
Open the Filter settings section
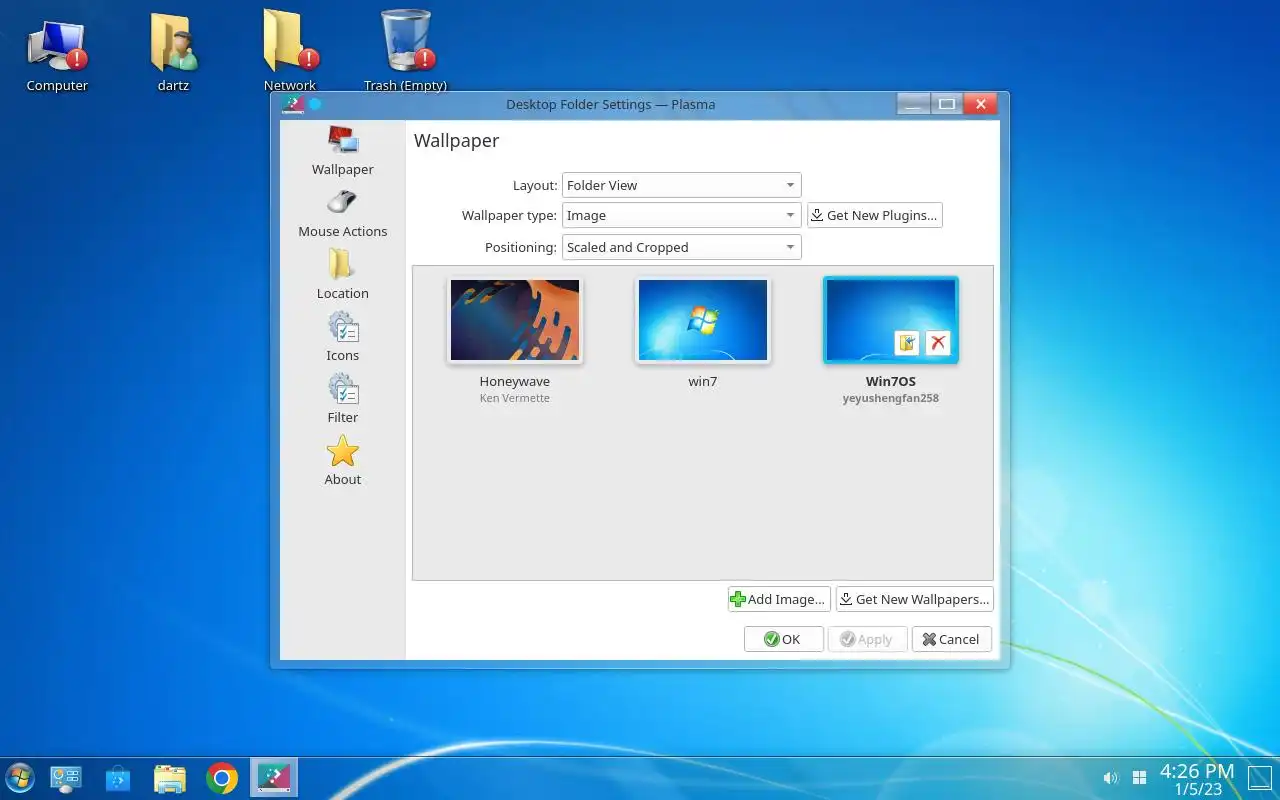pyautogui.click(x=342, y=399)
